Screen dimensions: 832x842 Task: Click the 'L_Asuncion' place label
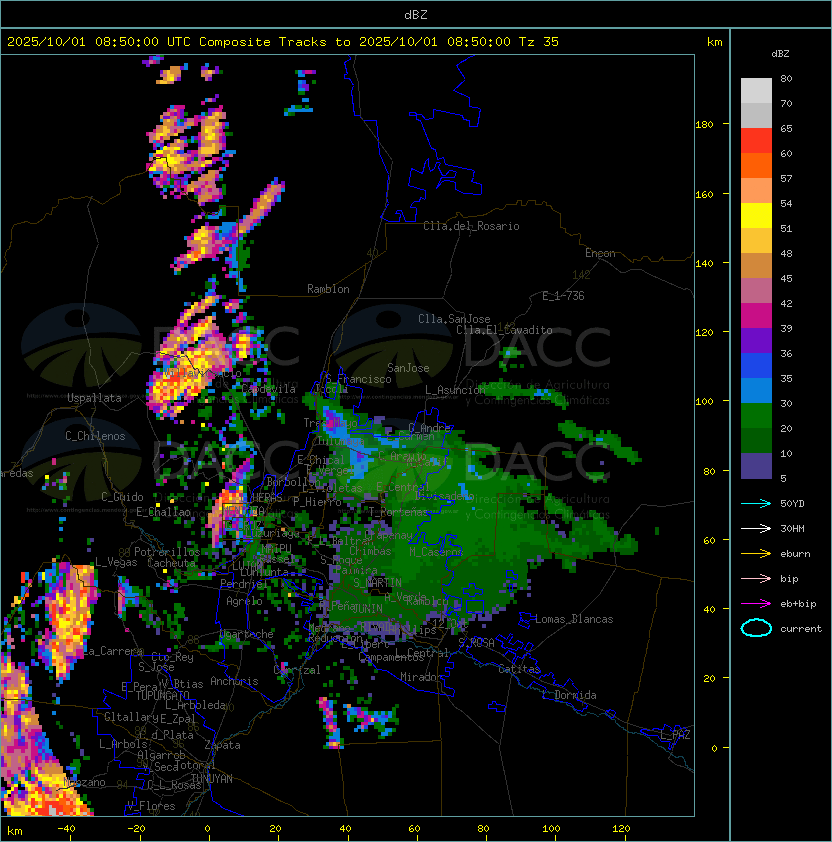pos(455,390)
